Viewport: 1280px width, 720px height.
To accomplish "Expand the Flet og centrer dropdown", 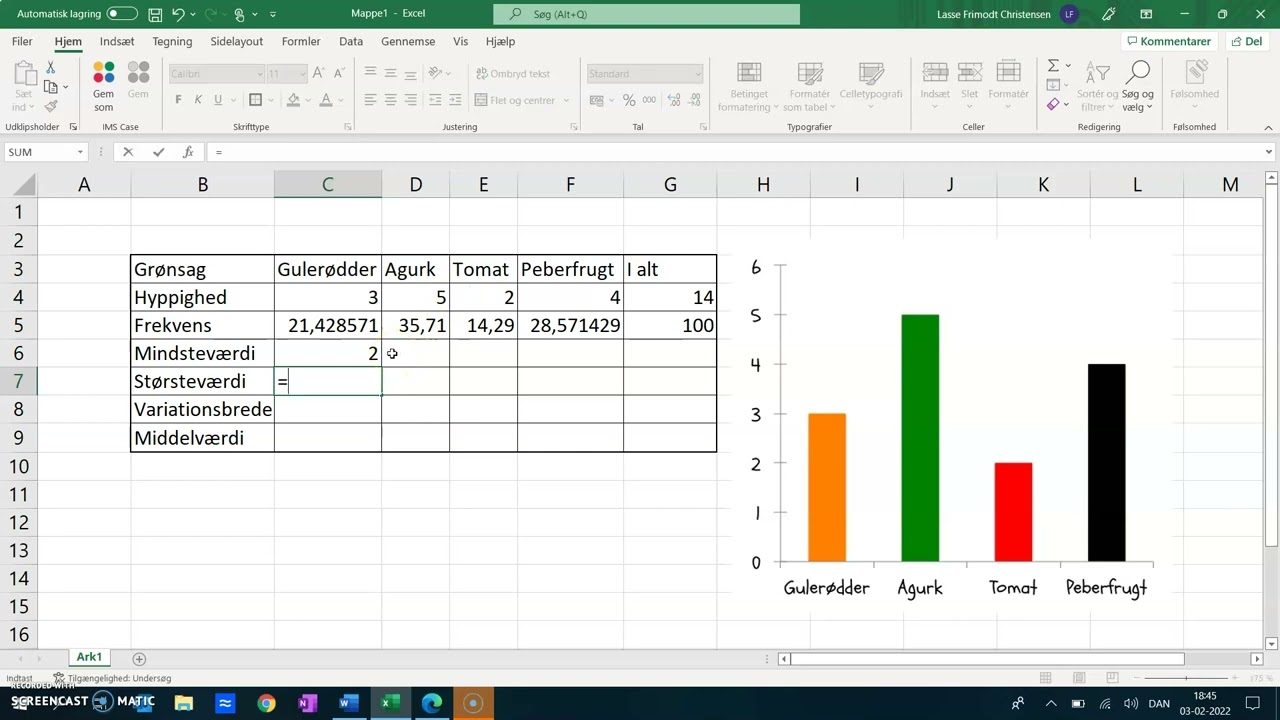I will tap(566, 100).
